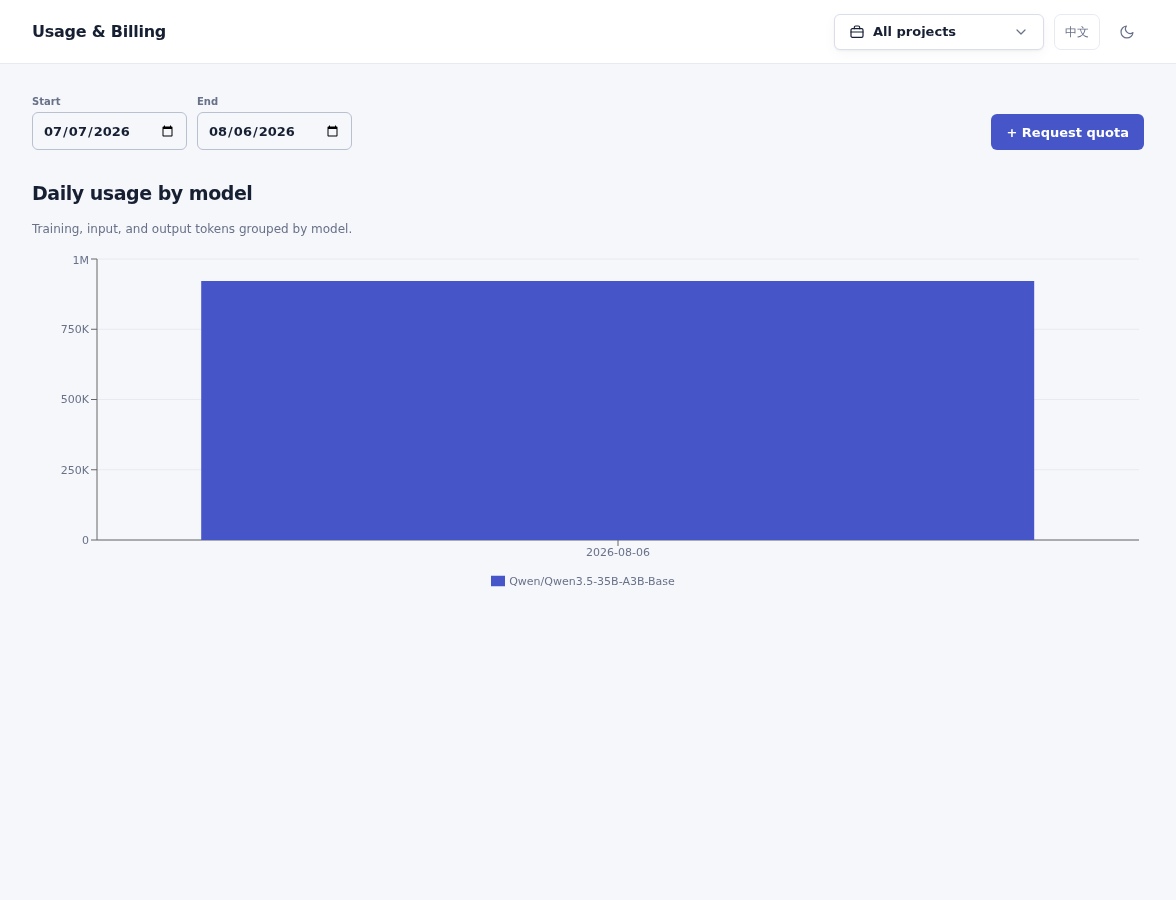Open calendar picker in Start date field
The image size is (1176, 900).
[x=167, y=131]
